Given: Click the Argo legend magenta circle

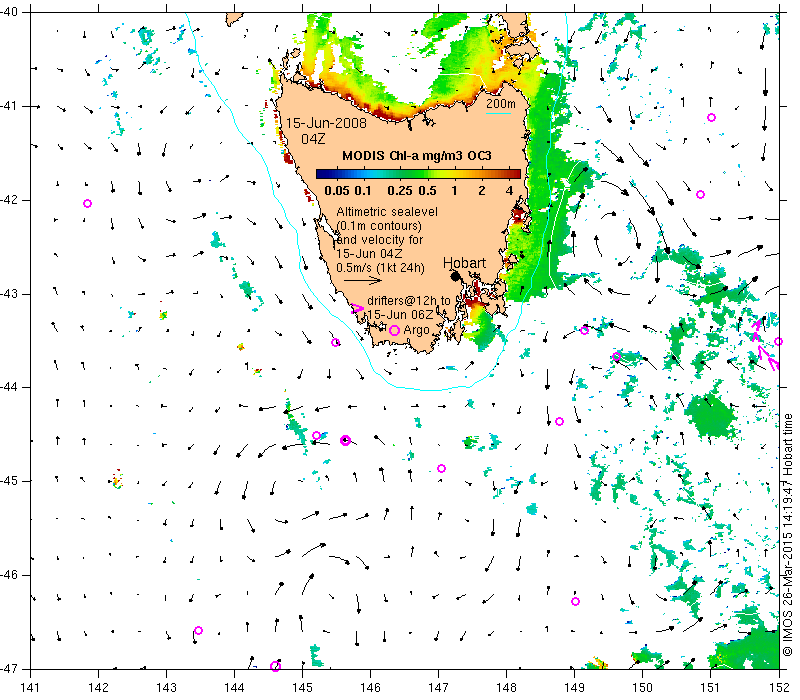Looking at the screenshot, I should pyautogui.click(x=394, y=331).
